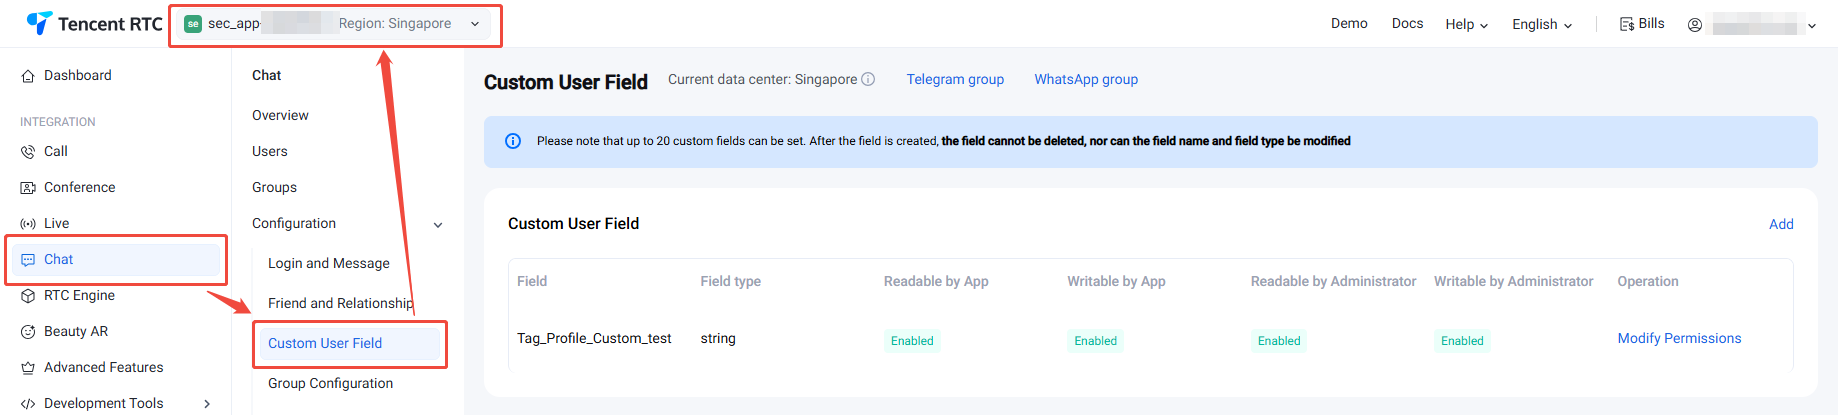This screenshot has width=1838, height=415.
Task: Click the Advanced Features icon
Action: click(28, 368)
